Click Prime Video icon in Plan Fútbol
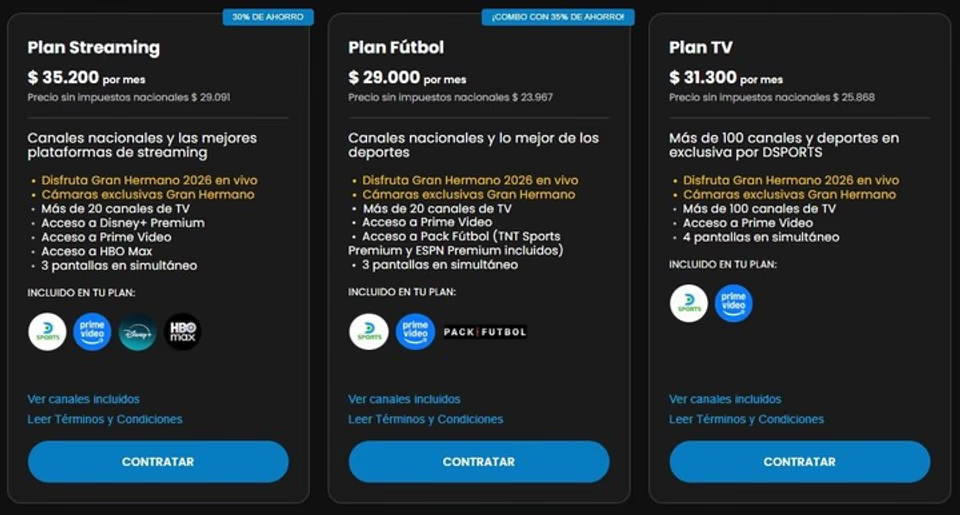 (x=415, y=332)
